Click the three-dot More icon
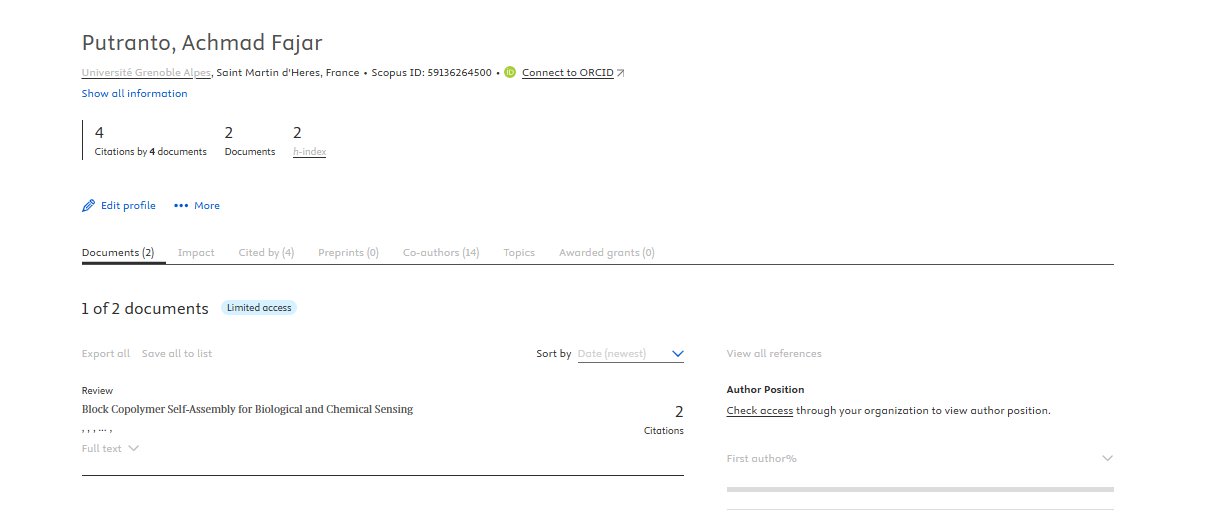1214x531 pixels. pyautogui.click(x=181, y=206)
